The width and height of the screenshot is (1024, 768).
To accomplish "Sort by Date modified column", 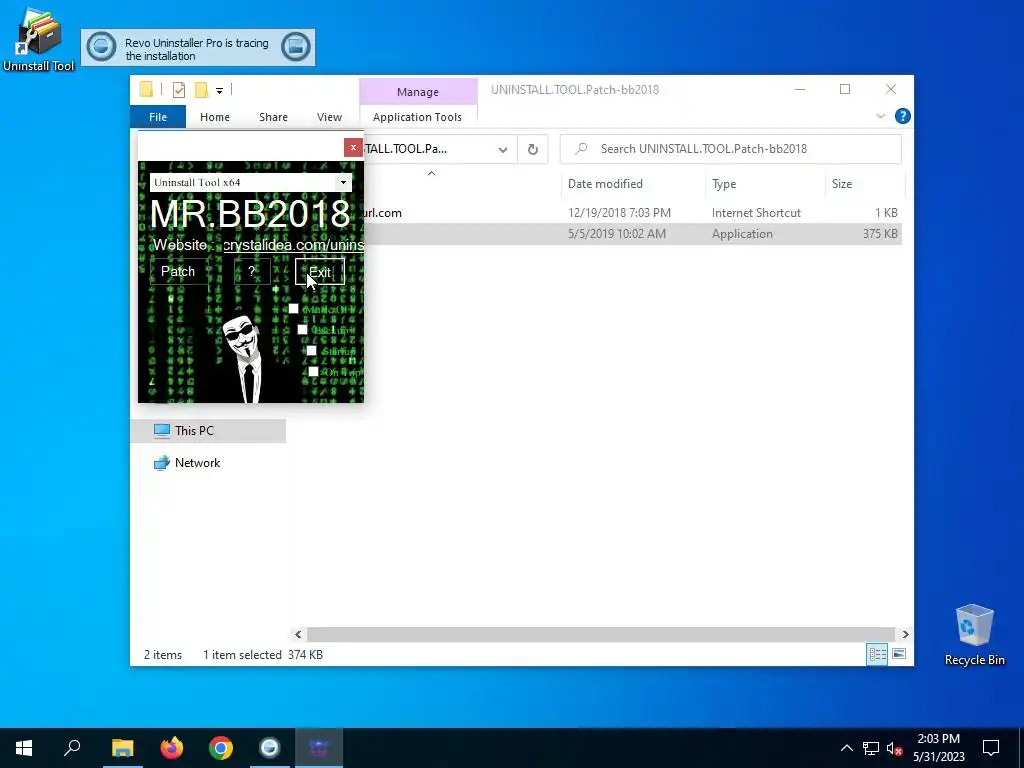I will pyautogui.click(x=632, y=184).
